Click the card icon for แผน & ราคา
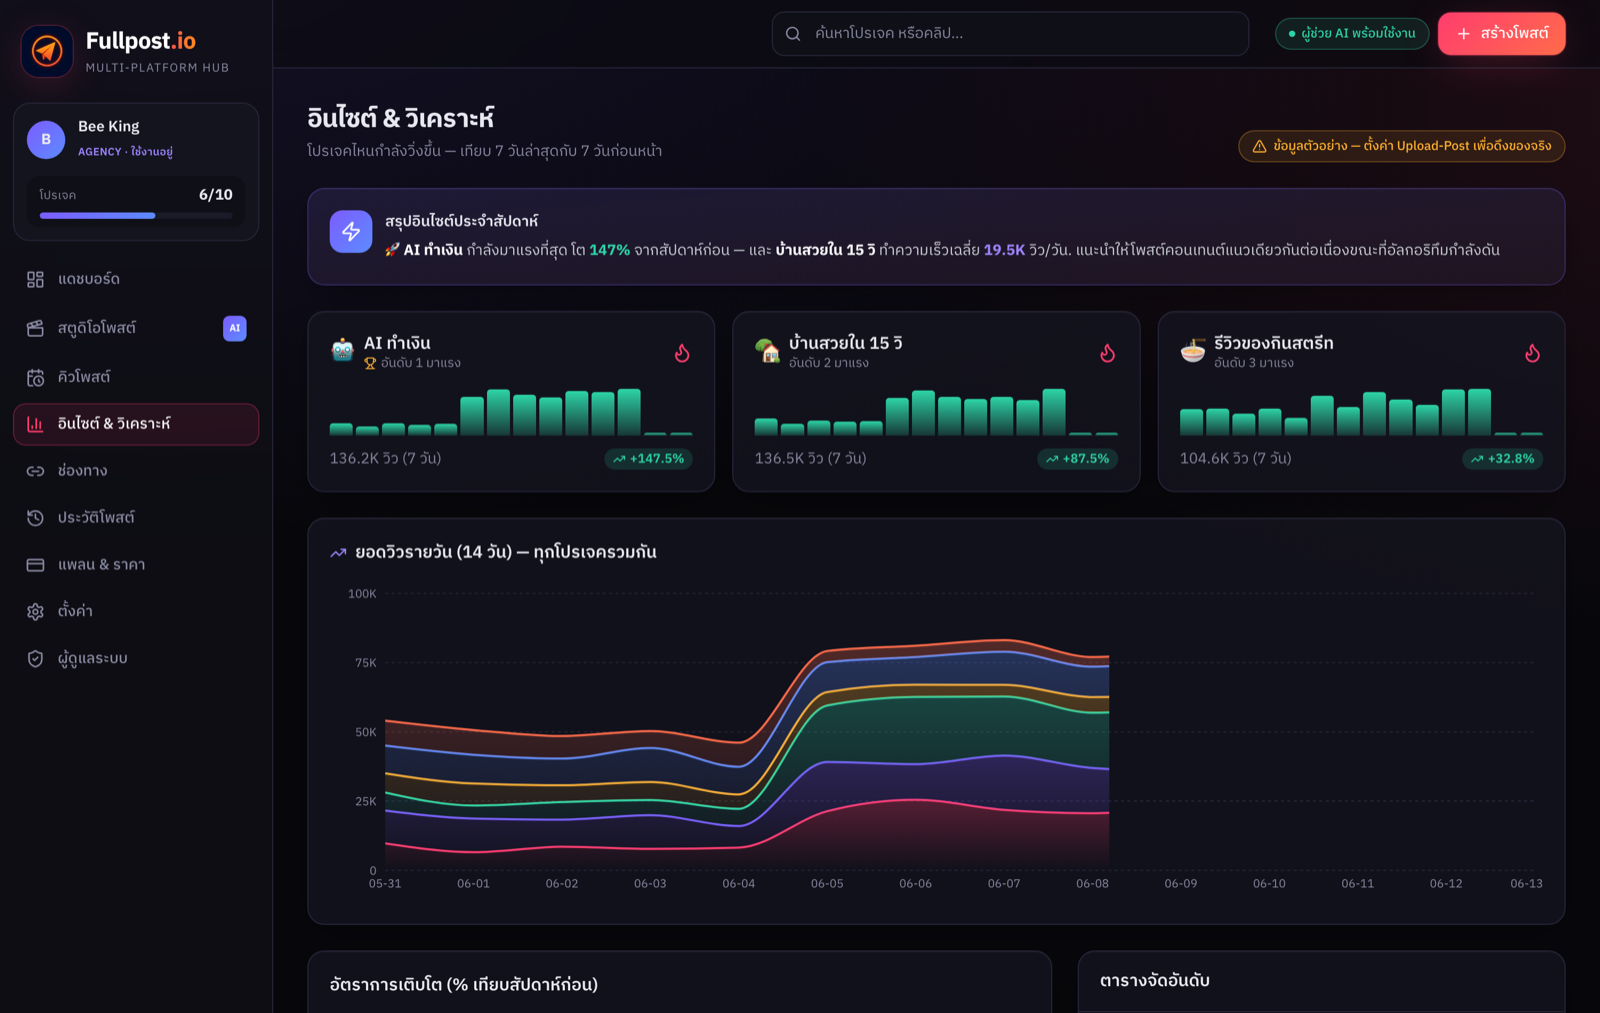 tap(35, 565)
